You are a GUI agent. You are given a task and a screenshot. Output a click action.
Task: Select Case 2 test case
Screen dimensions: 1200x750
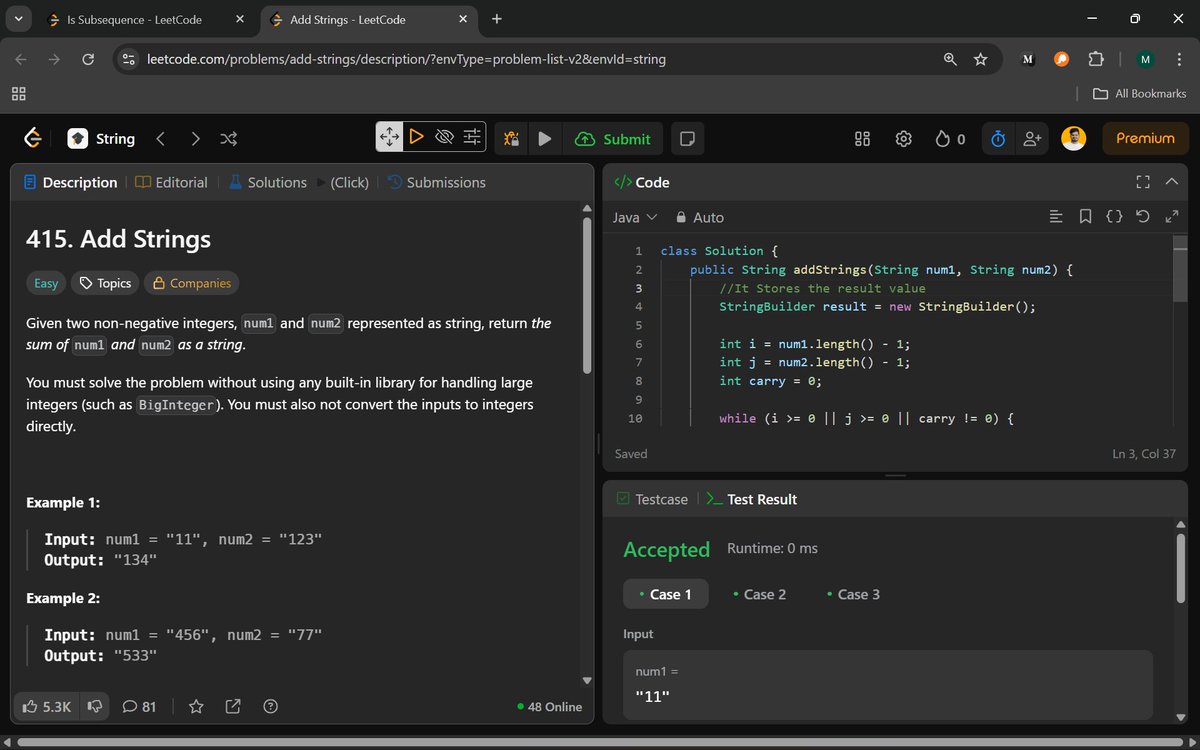[759, 594]
